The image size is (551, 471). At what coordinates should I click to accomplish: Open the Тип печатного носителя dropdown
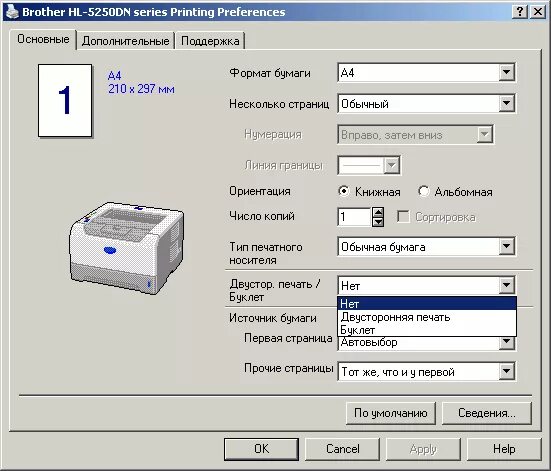pyautogui.click(x=426, y=247)
